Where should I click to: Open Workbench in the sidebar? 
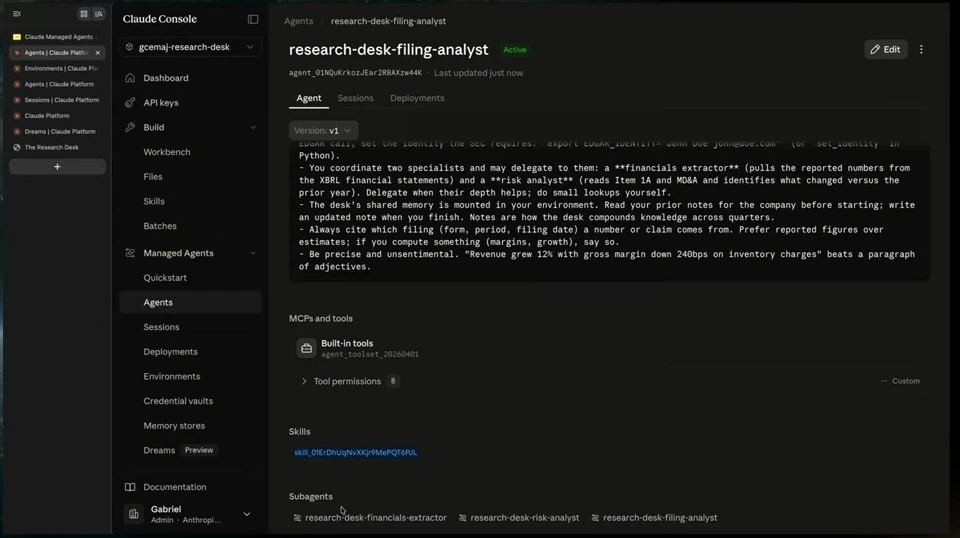[167, 152]
